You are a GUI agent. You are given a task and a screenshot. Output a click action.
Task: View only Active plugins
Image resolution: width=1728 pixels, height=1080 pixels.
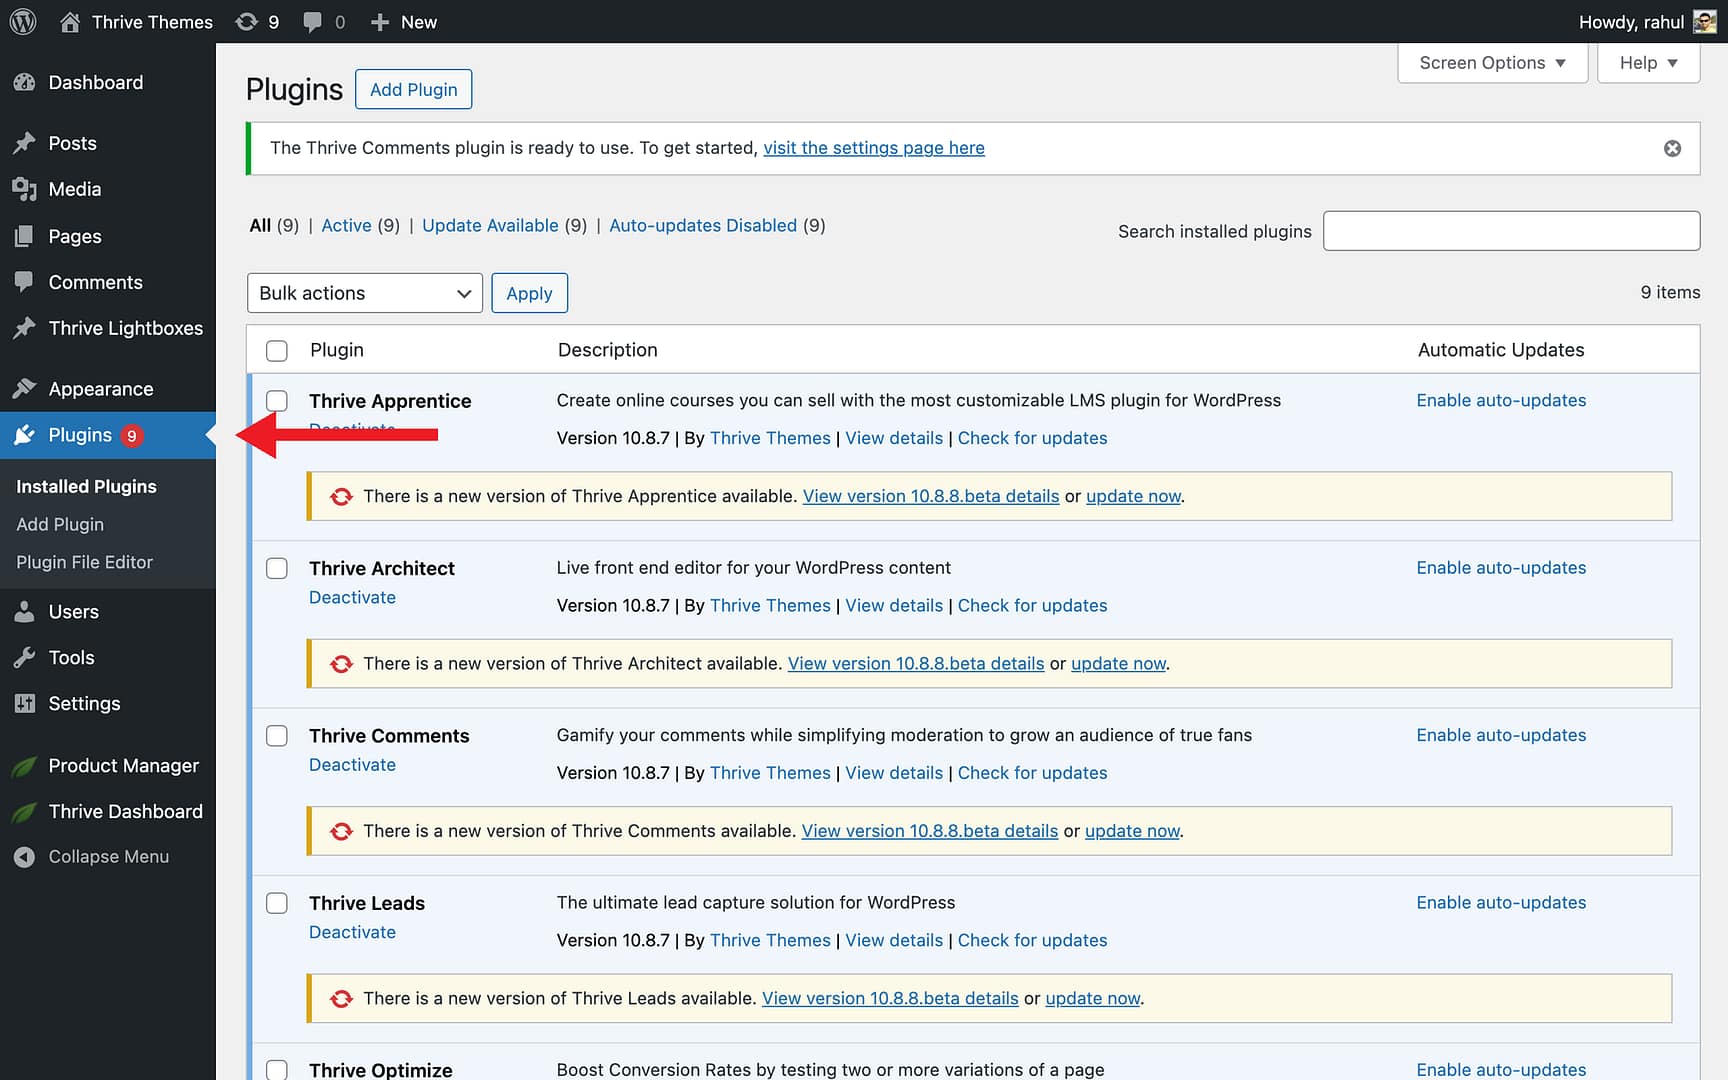pyautogui.click(x=346, y=225)
